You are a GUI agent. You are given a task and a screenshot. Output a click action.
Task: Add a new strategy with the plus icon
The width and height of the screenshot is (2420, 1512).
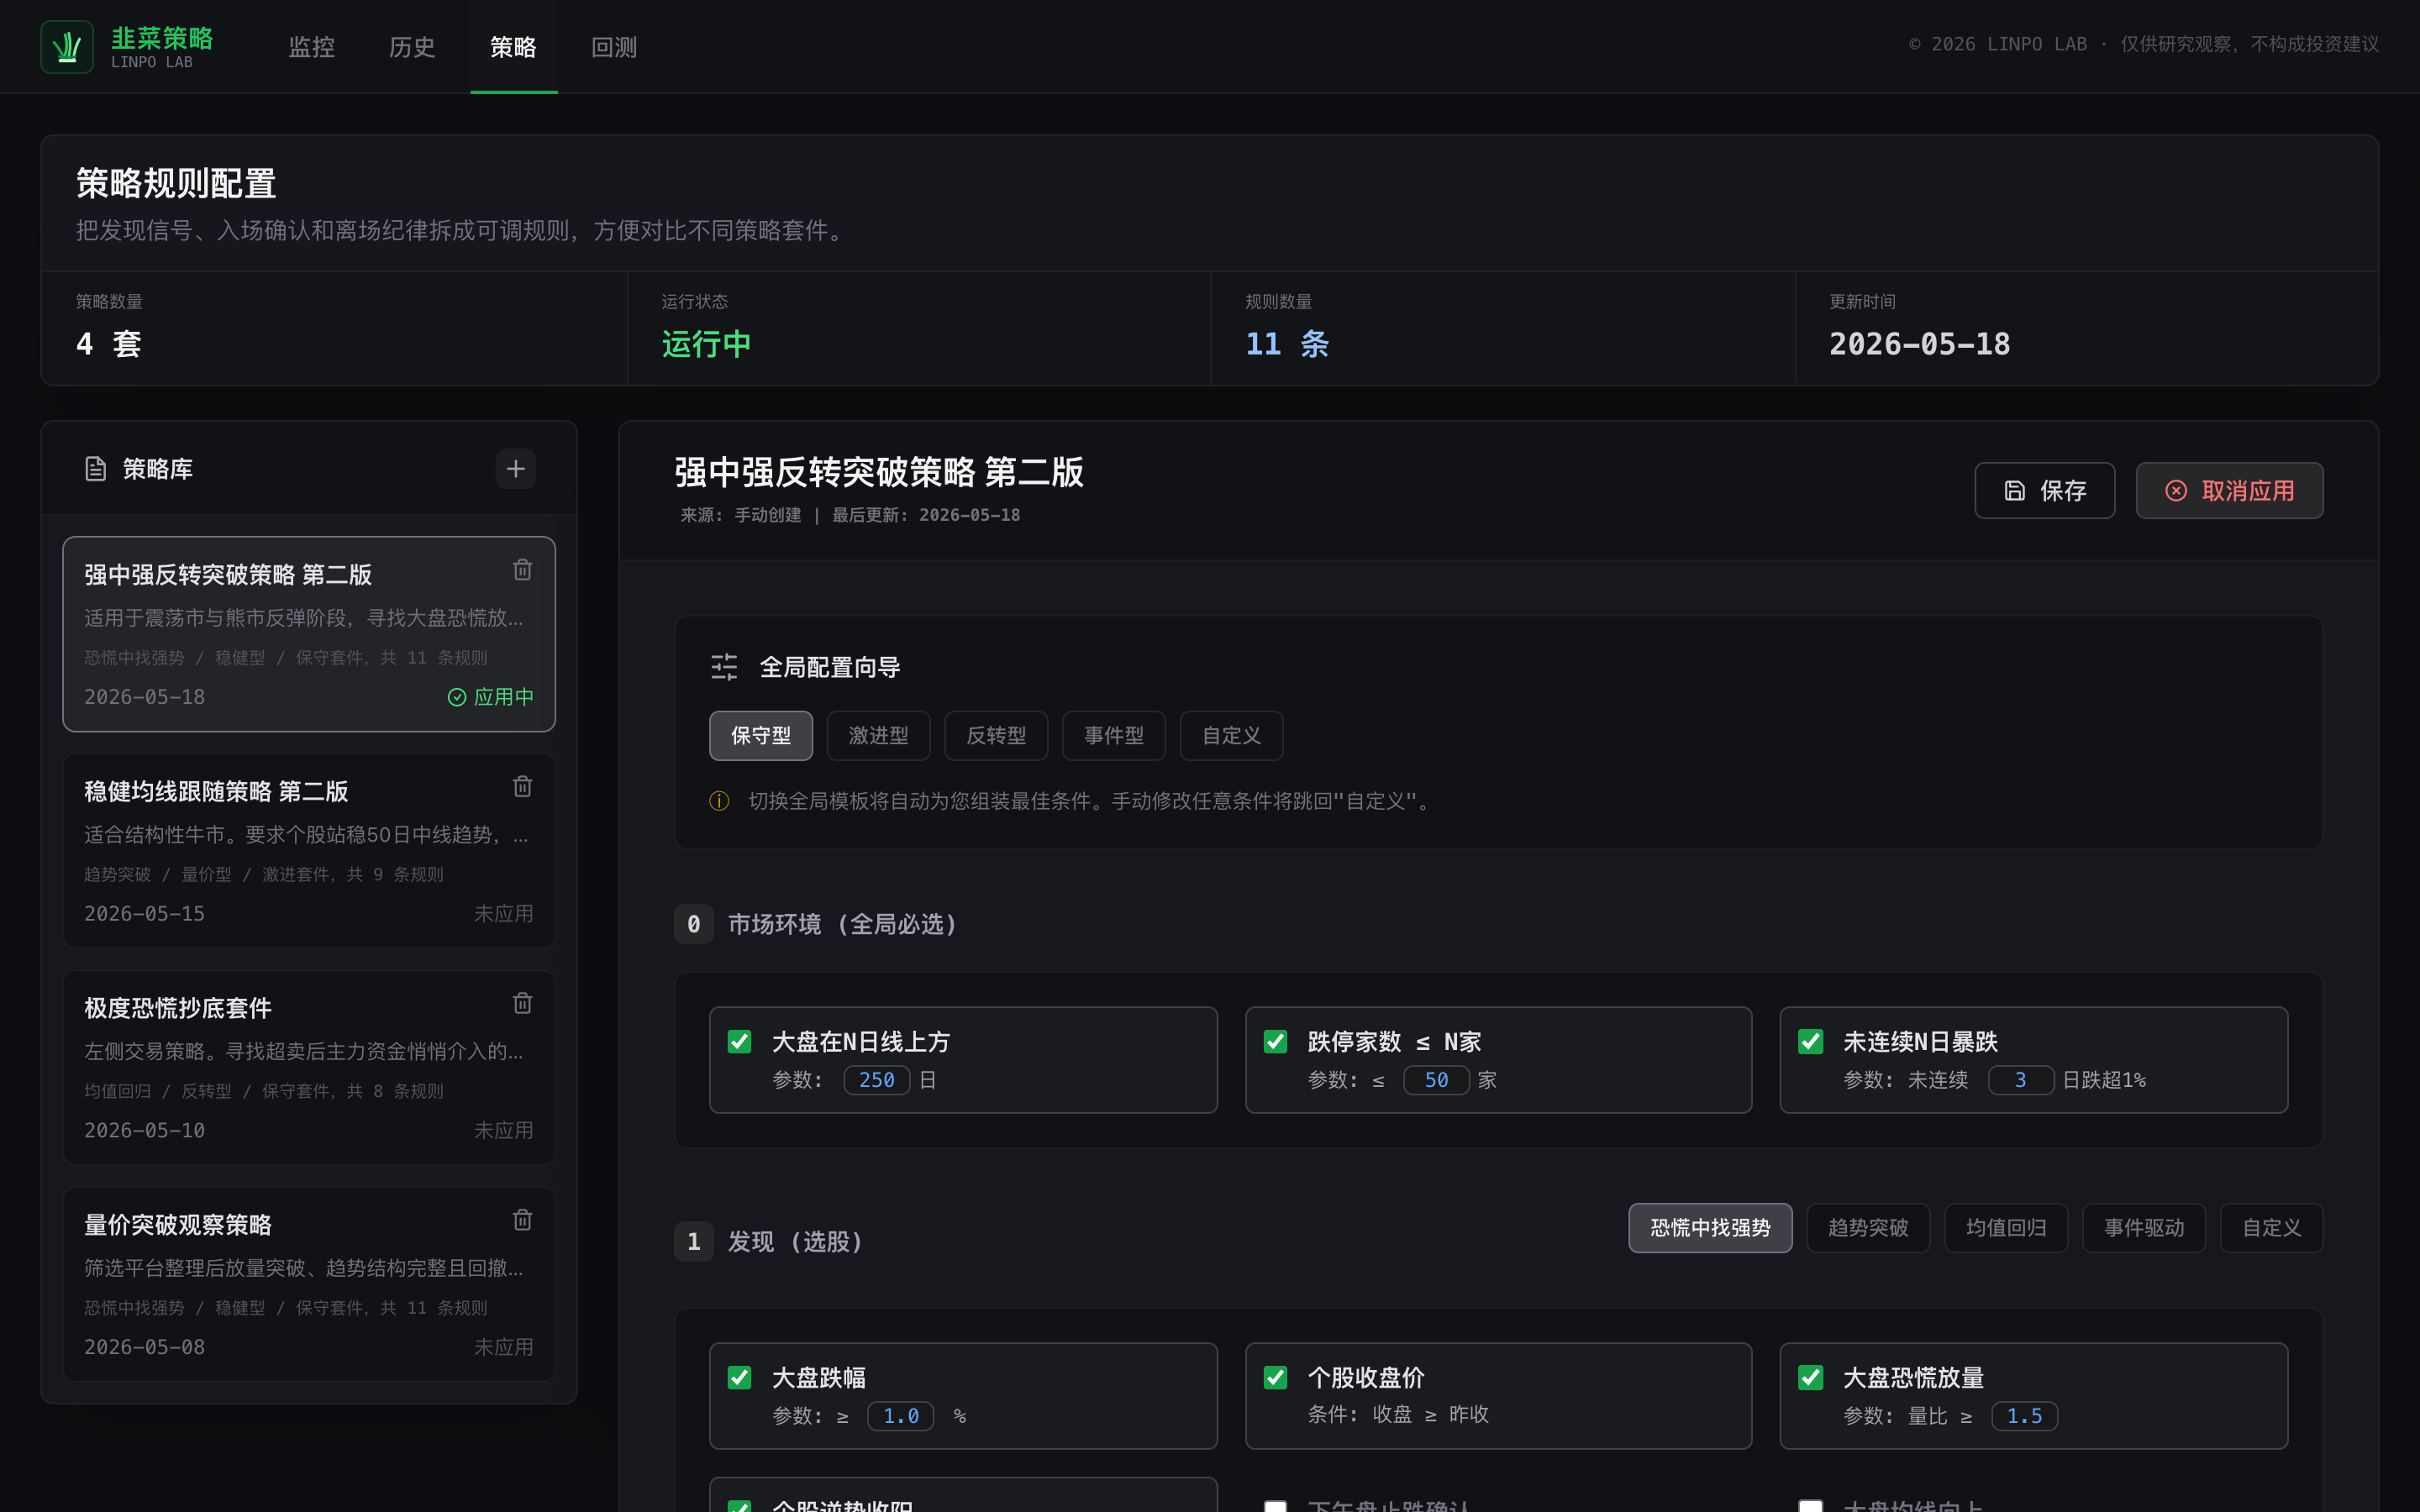point(515,469)
